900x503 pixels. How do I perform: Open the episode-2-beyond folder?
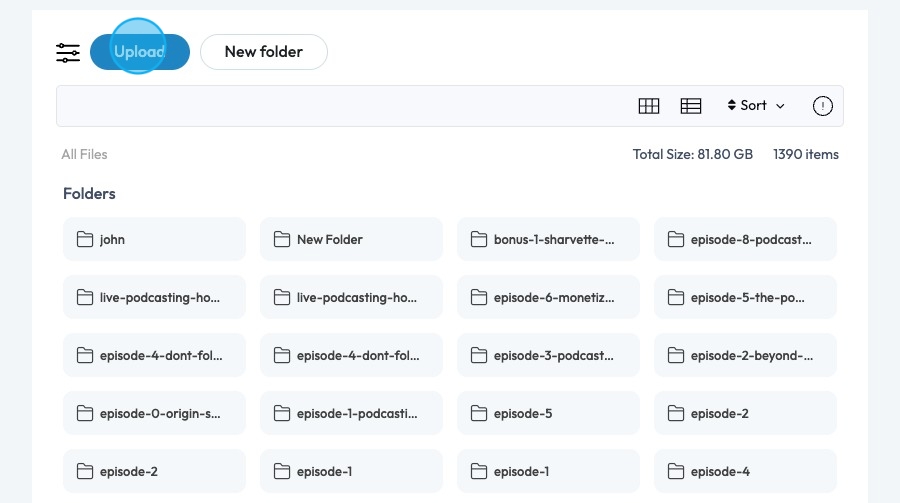[745, 356]
